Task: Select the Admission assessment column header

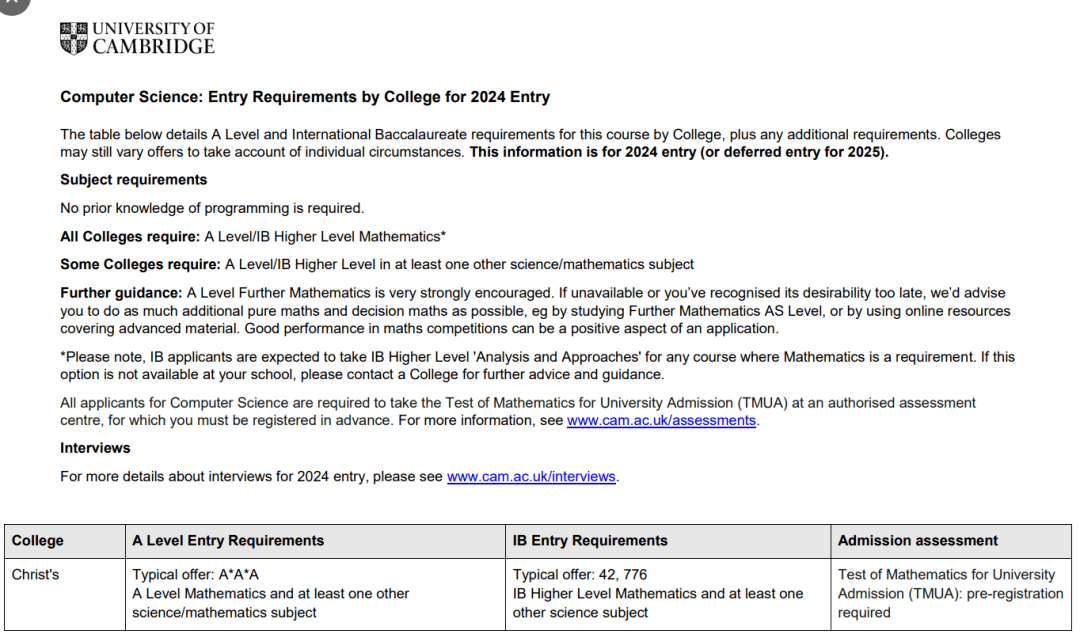Action: [x=951, y=541]
